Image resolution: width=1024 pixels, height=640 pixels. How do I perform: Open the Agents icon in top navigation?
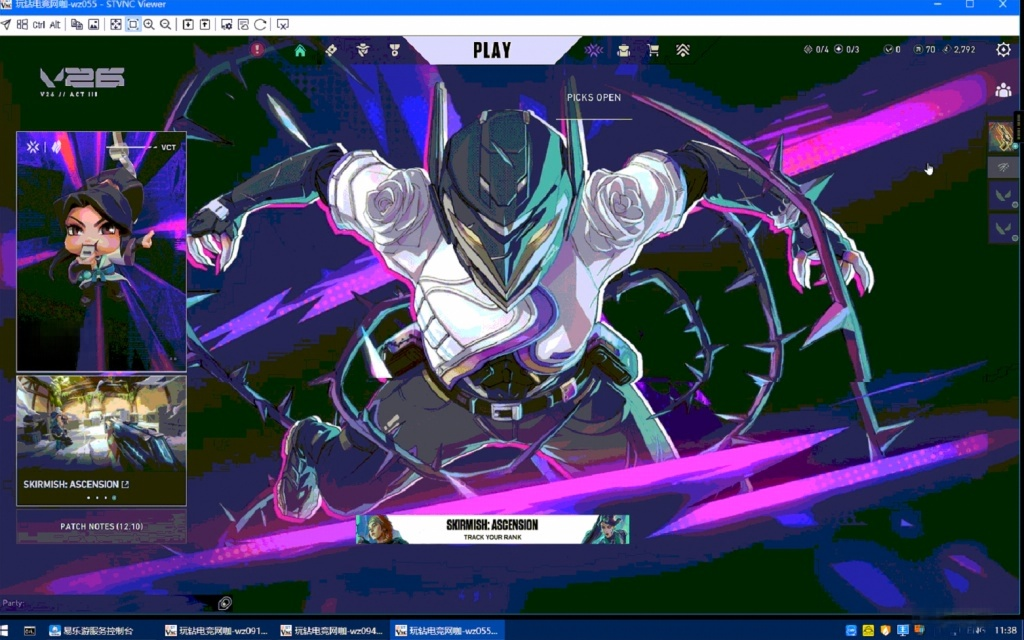coord(363,50)
